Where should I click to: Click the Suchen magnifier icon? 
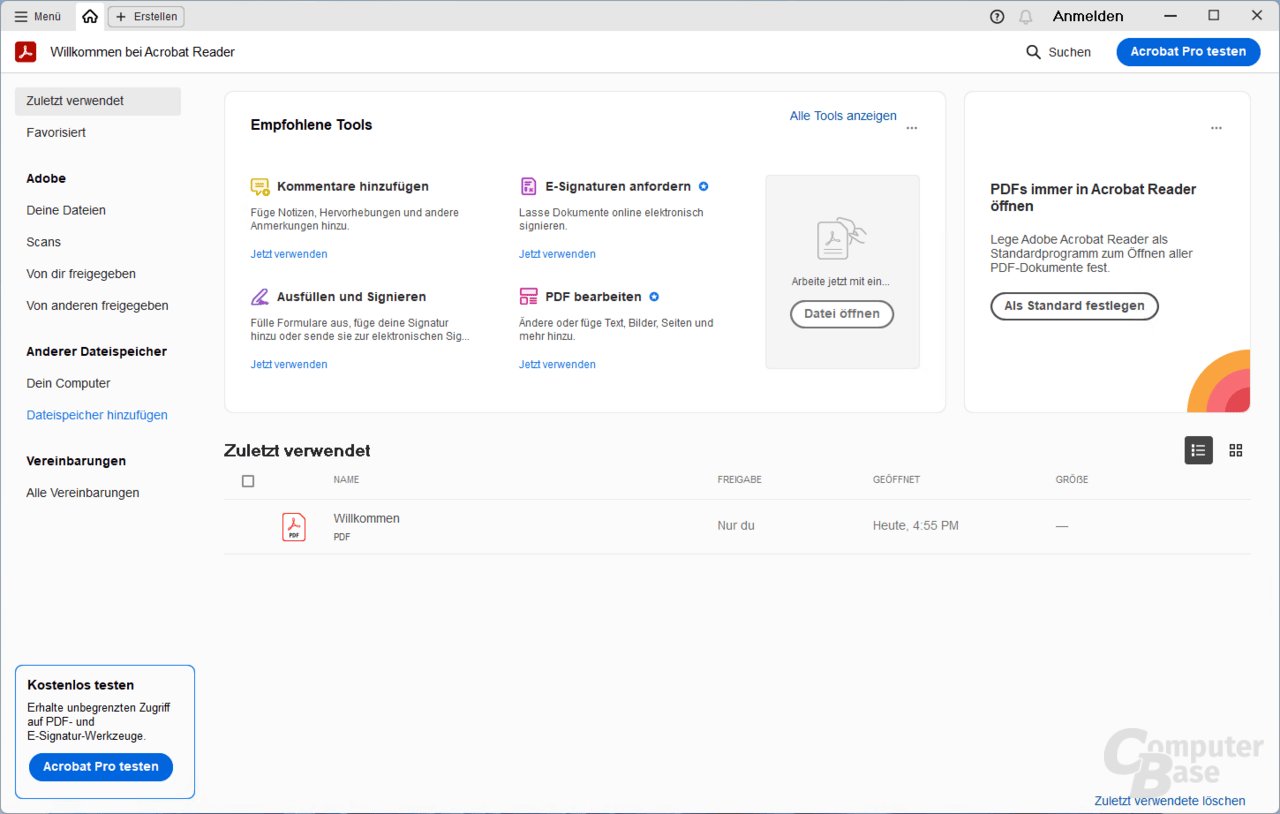(1034, 52)
